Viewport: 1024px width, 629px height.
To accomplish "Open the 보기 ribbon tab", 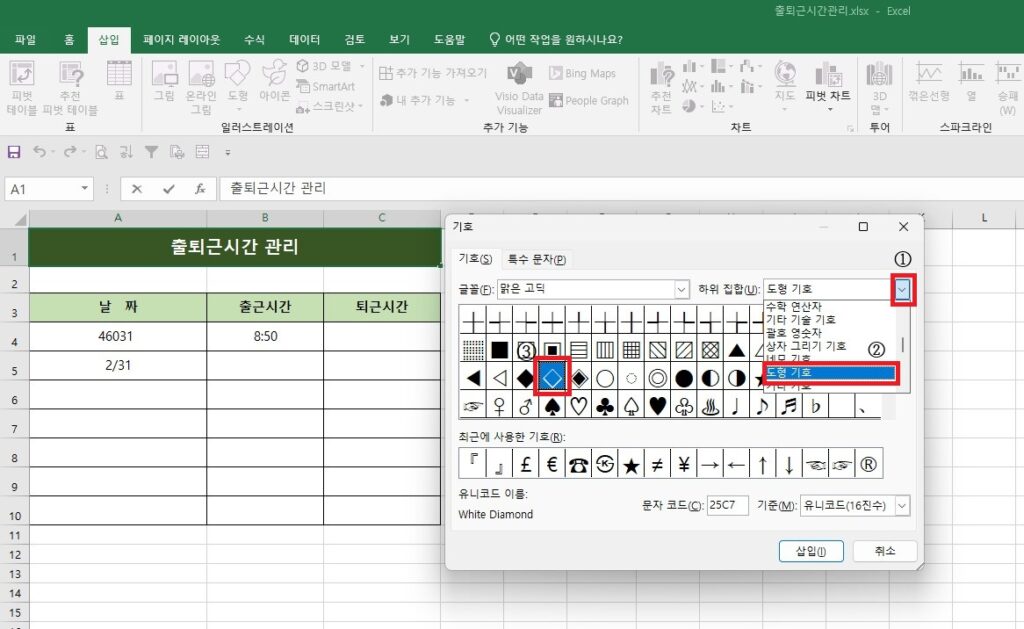I will tap(399, 40).
